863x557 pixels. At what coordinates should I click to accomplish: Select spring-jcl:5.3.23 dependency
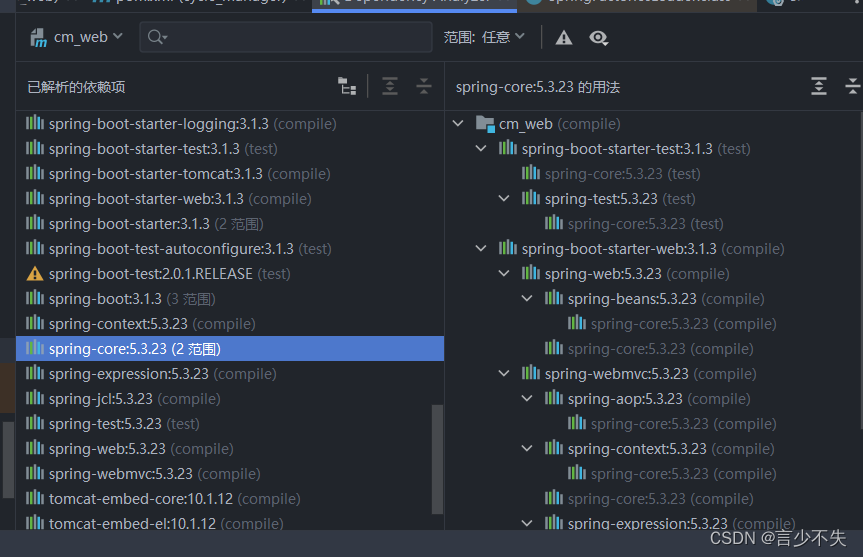click(x=230, y=399)
